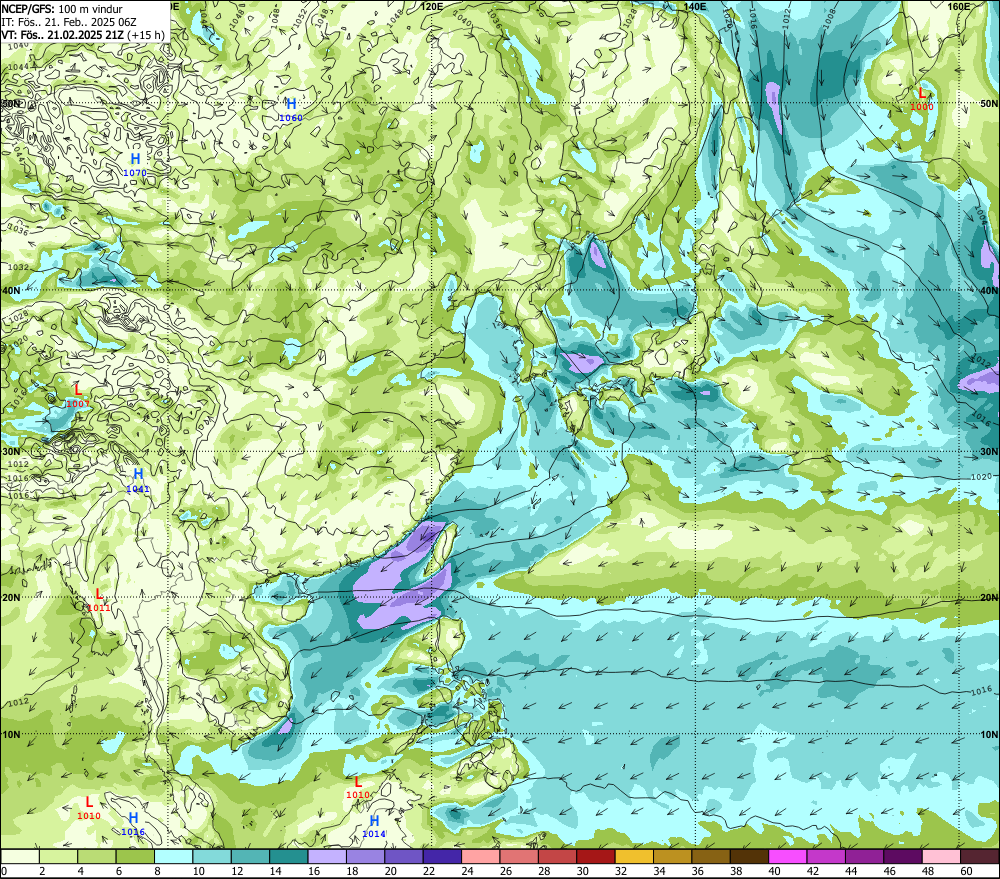Pick the green 6–8 legend swatch
Screen dimensions: 1000x879
pos(135,856)
